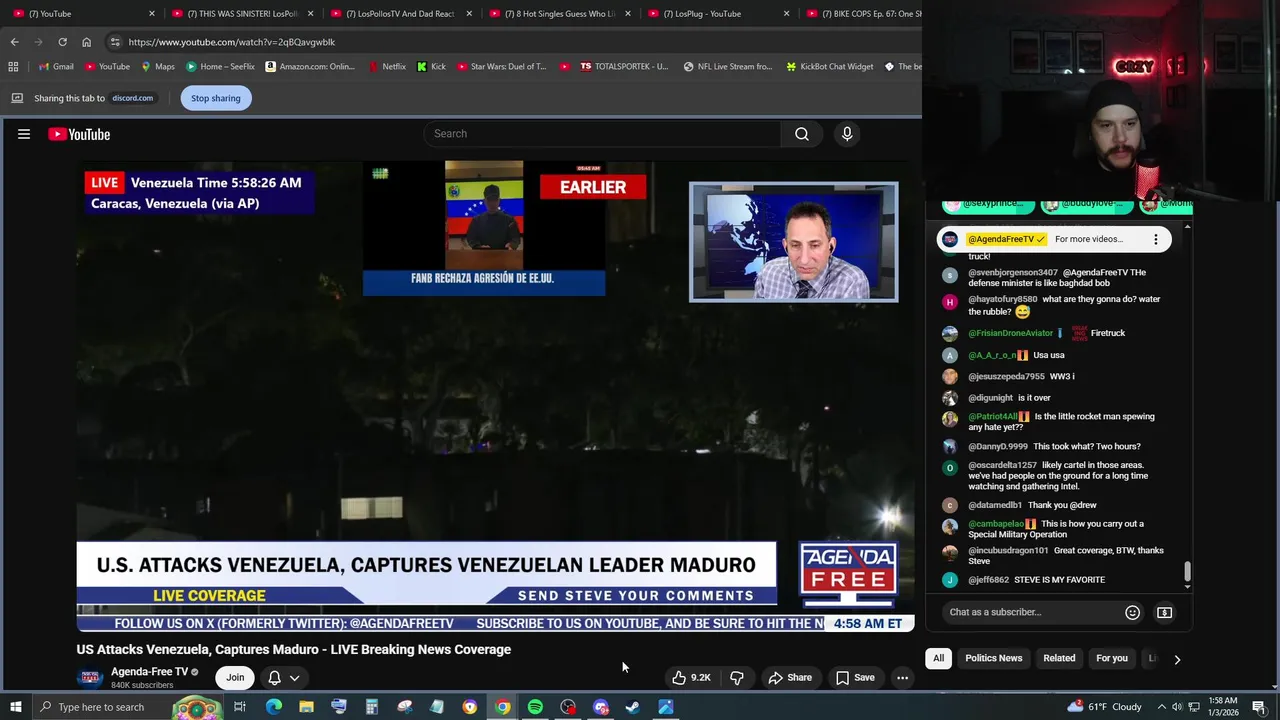Reload the current page
The height and width of the screenshot is (720, 1280).
[62, 42]
